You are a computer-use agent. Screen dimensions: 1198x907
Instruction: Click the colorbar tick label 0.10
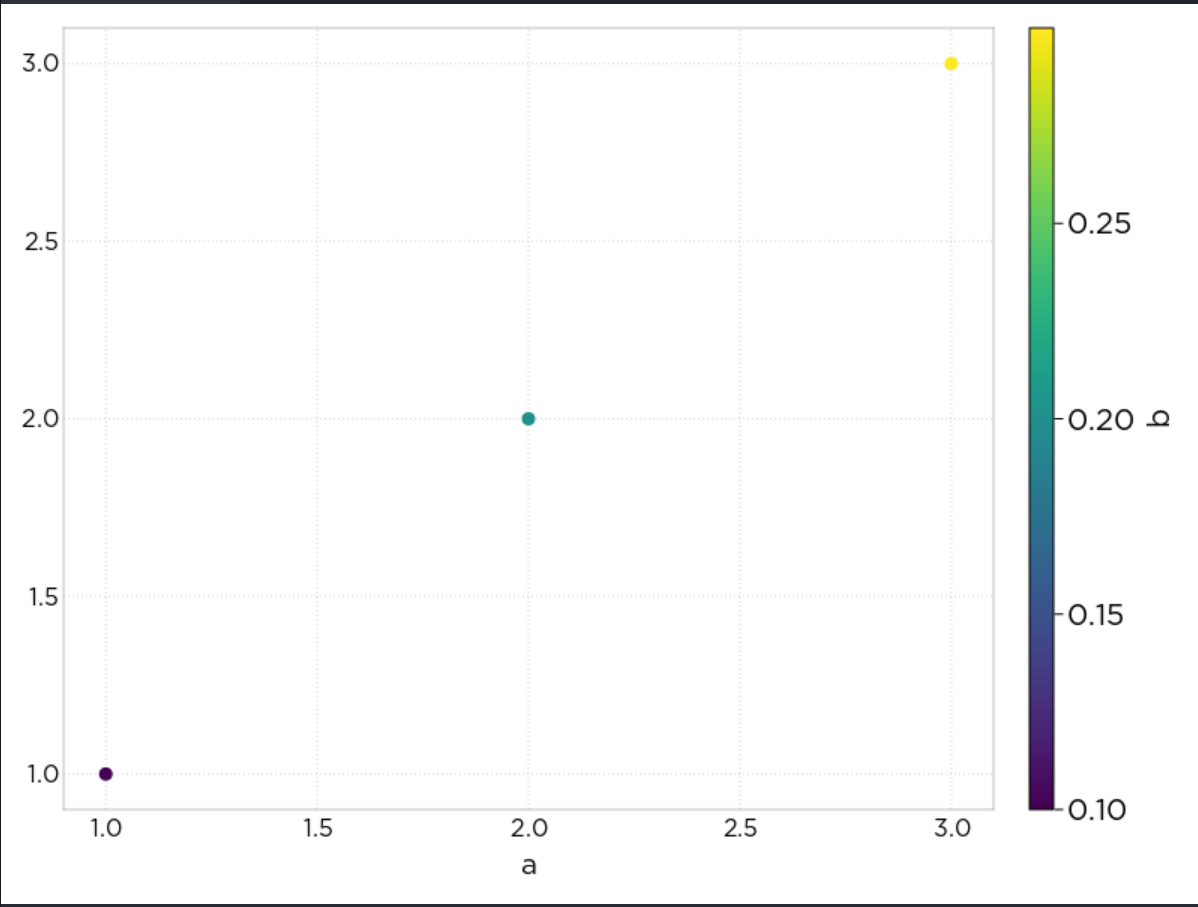click(1095, 810)
